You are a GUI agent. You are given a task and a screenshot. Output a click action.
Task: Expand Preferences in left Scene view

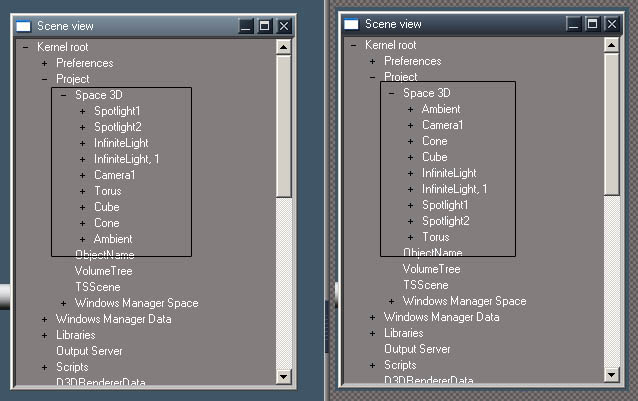[x=44, y=63]
